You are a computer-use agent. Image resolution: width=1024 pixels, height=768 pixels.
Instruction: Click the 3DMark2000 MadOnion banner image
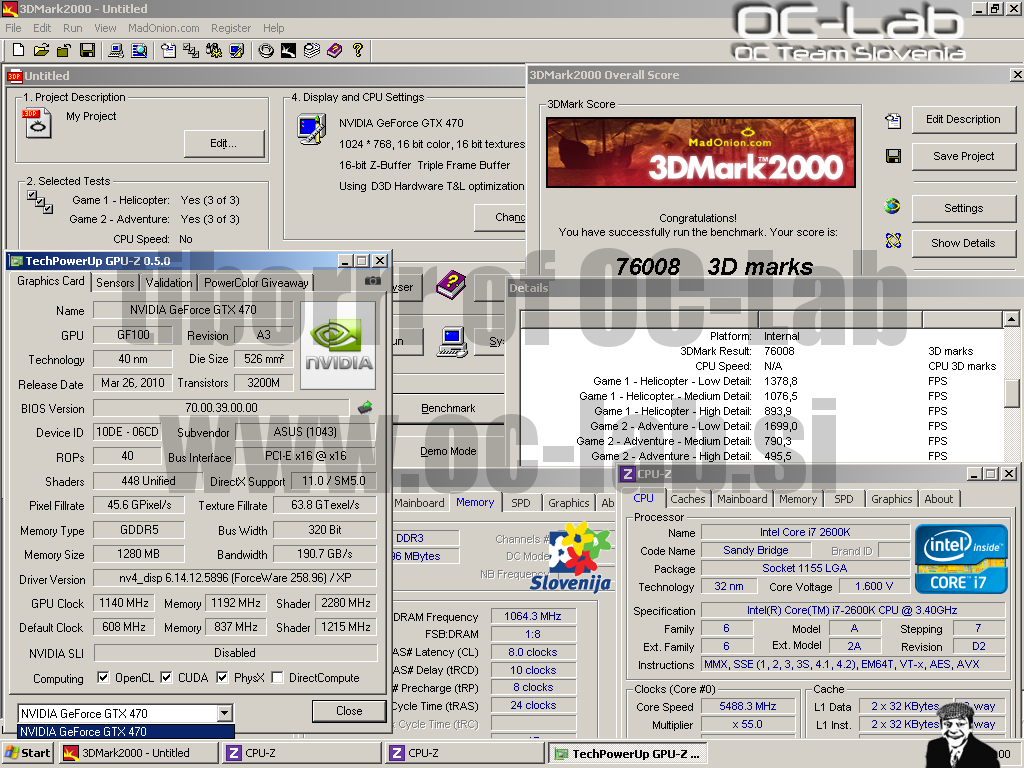700,152
